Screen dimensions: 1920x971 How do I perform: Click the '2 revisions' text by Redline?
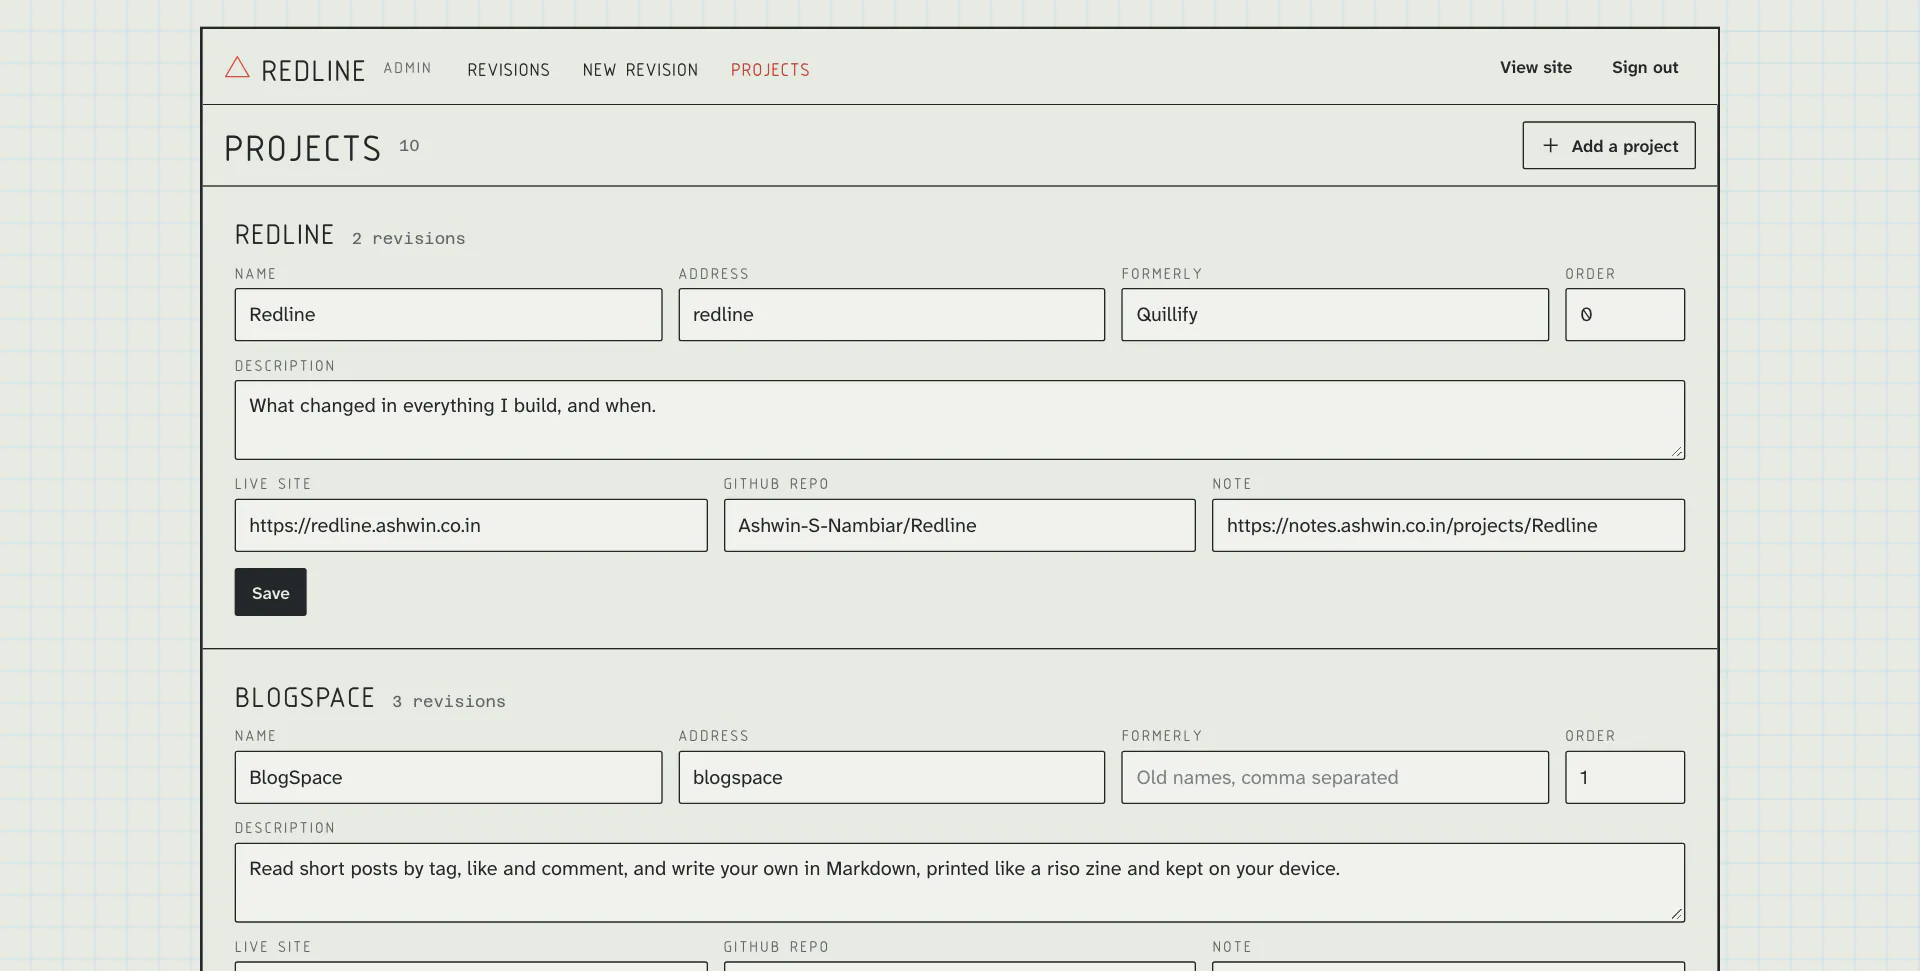tap(408, 238)
